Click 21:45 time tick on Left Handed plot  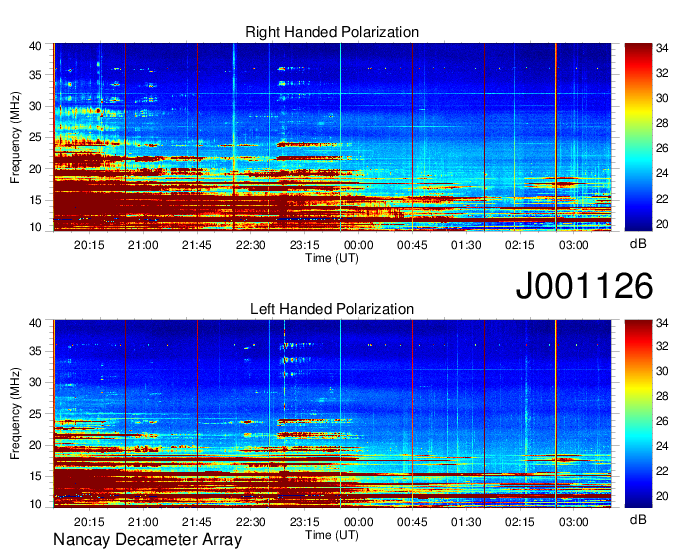click(x=196, y=522)
